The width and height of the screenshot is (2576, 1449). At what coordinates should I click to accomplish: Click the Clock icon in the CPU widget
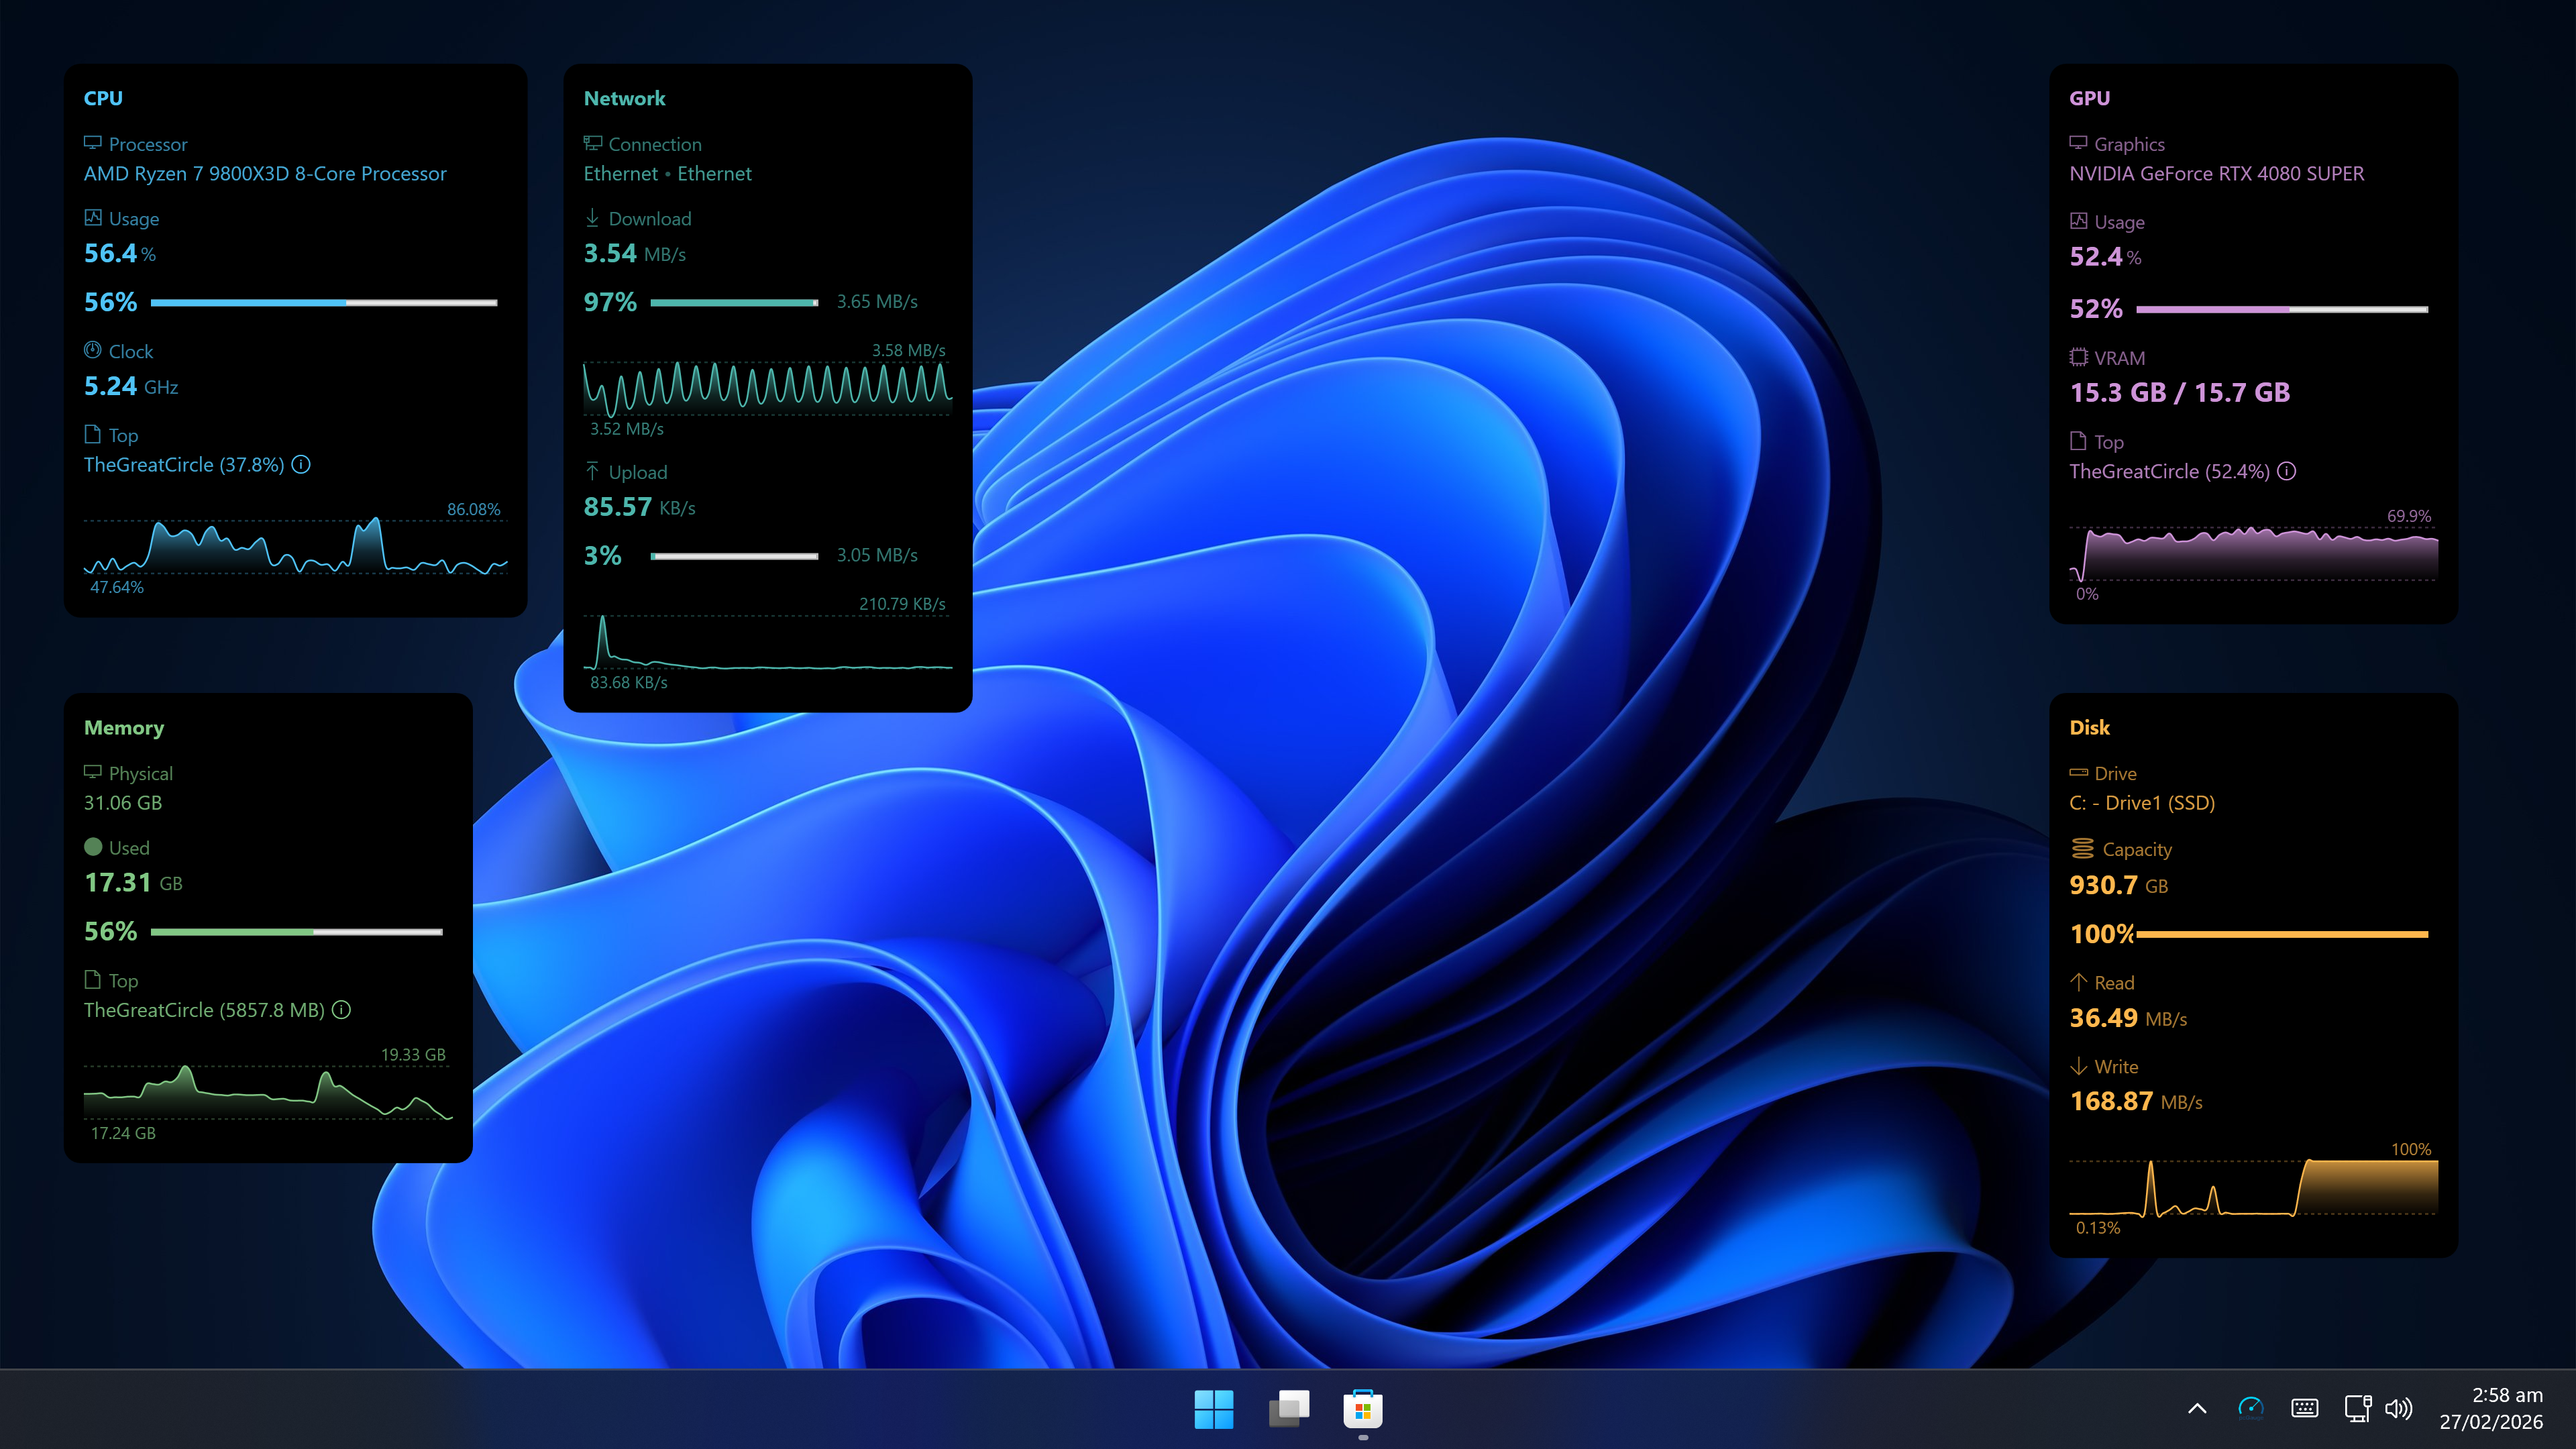coord(93,350)
